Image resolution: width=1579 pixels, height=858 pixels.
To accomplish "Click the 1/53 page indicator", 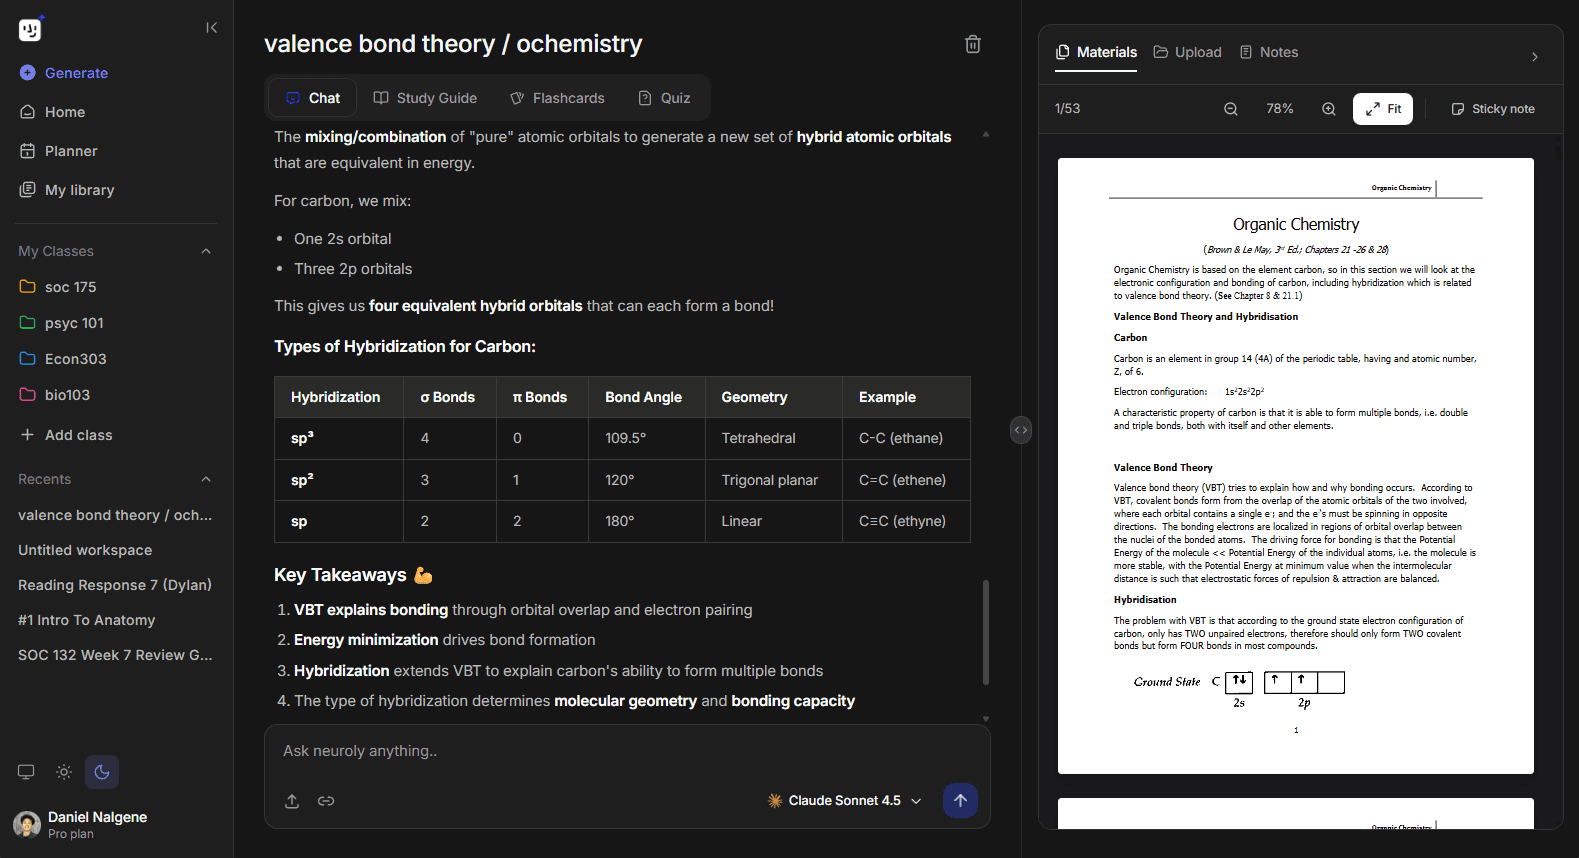I will point(1068,109).
